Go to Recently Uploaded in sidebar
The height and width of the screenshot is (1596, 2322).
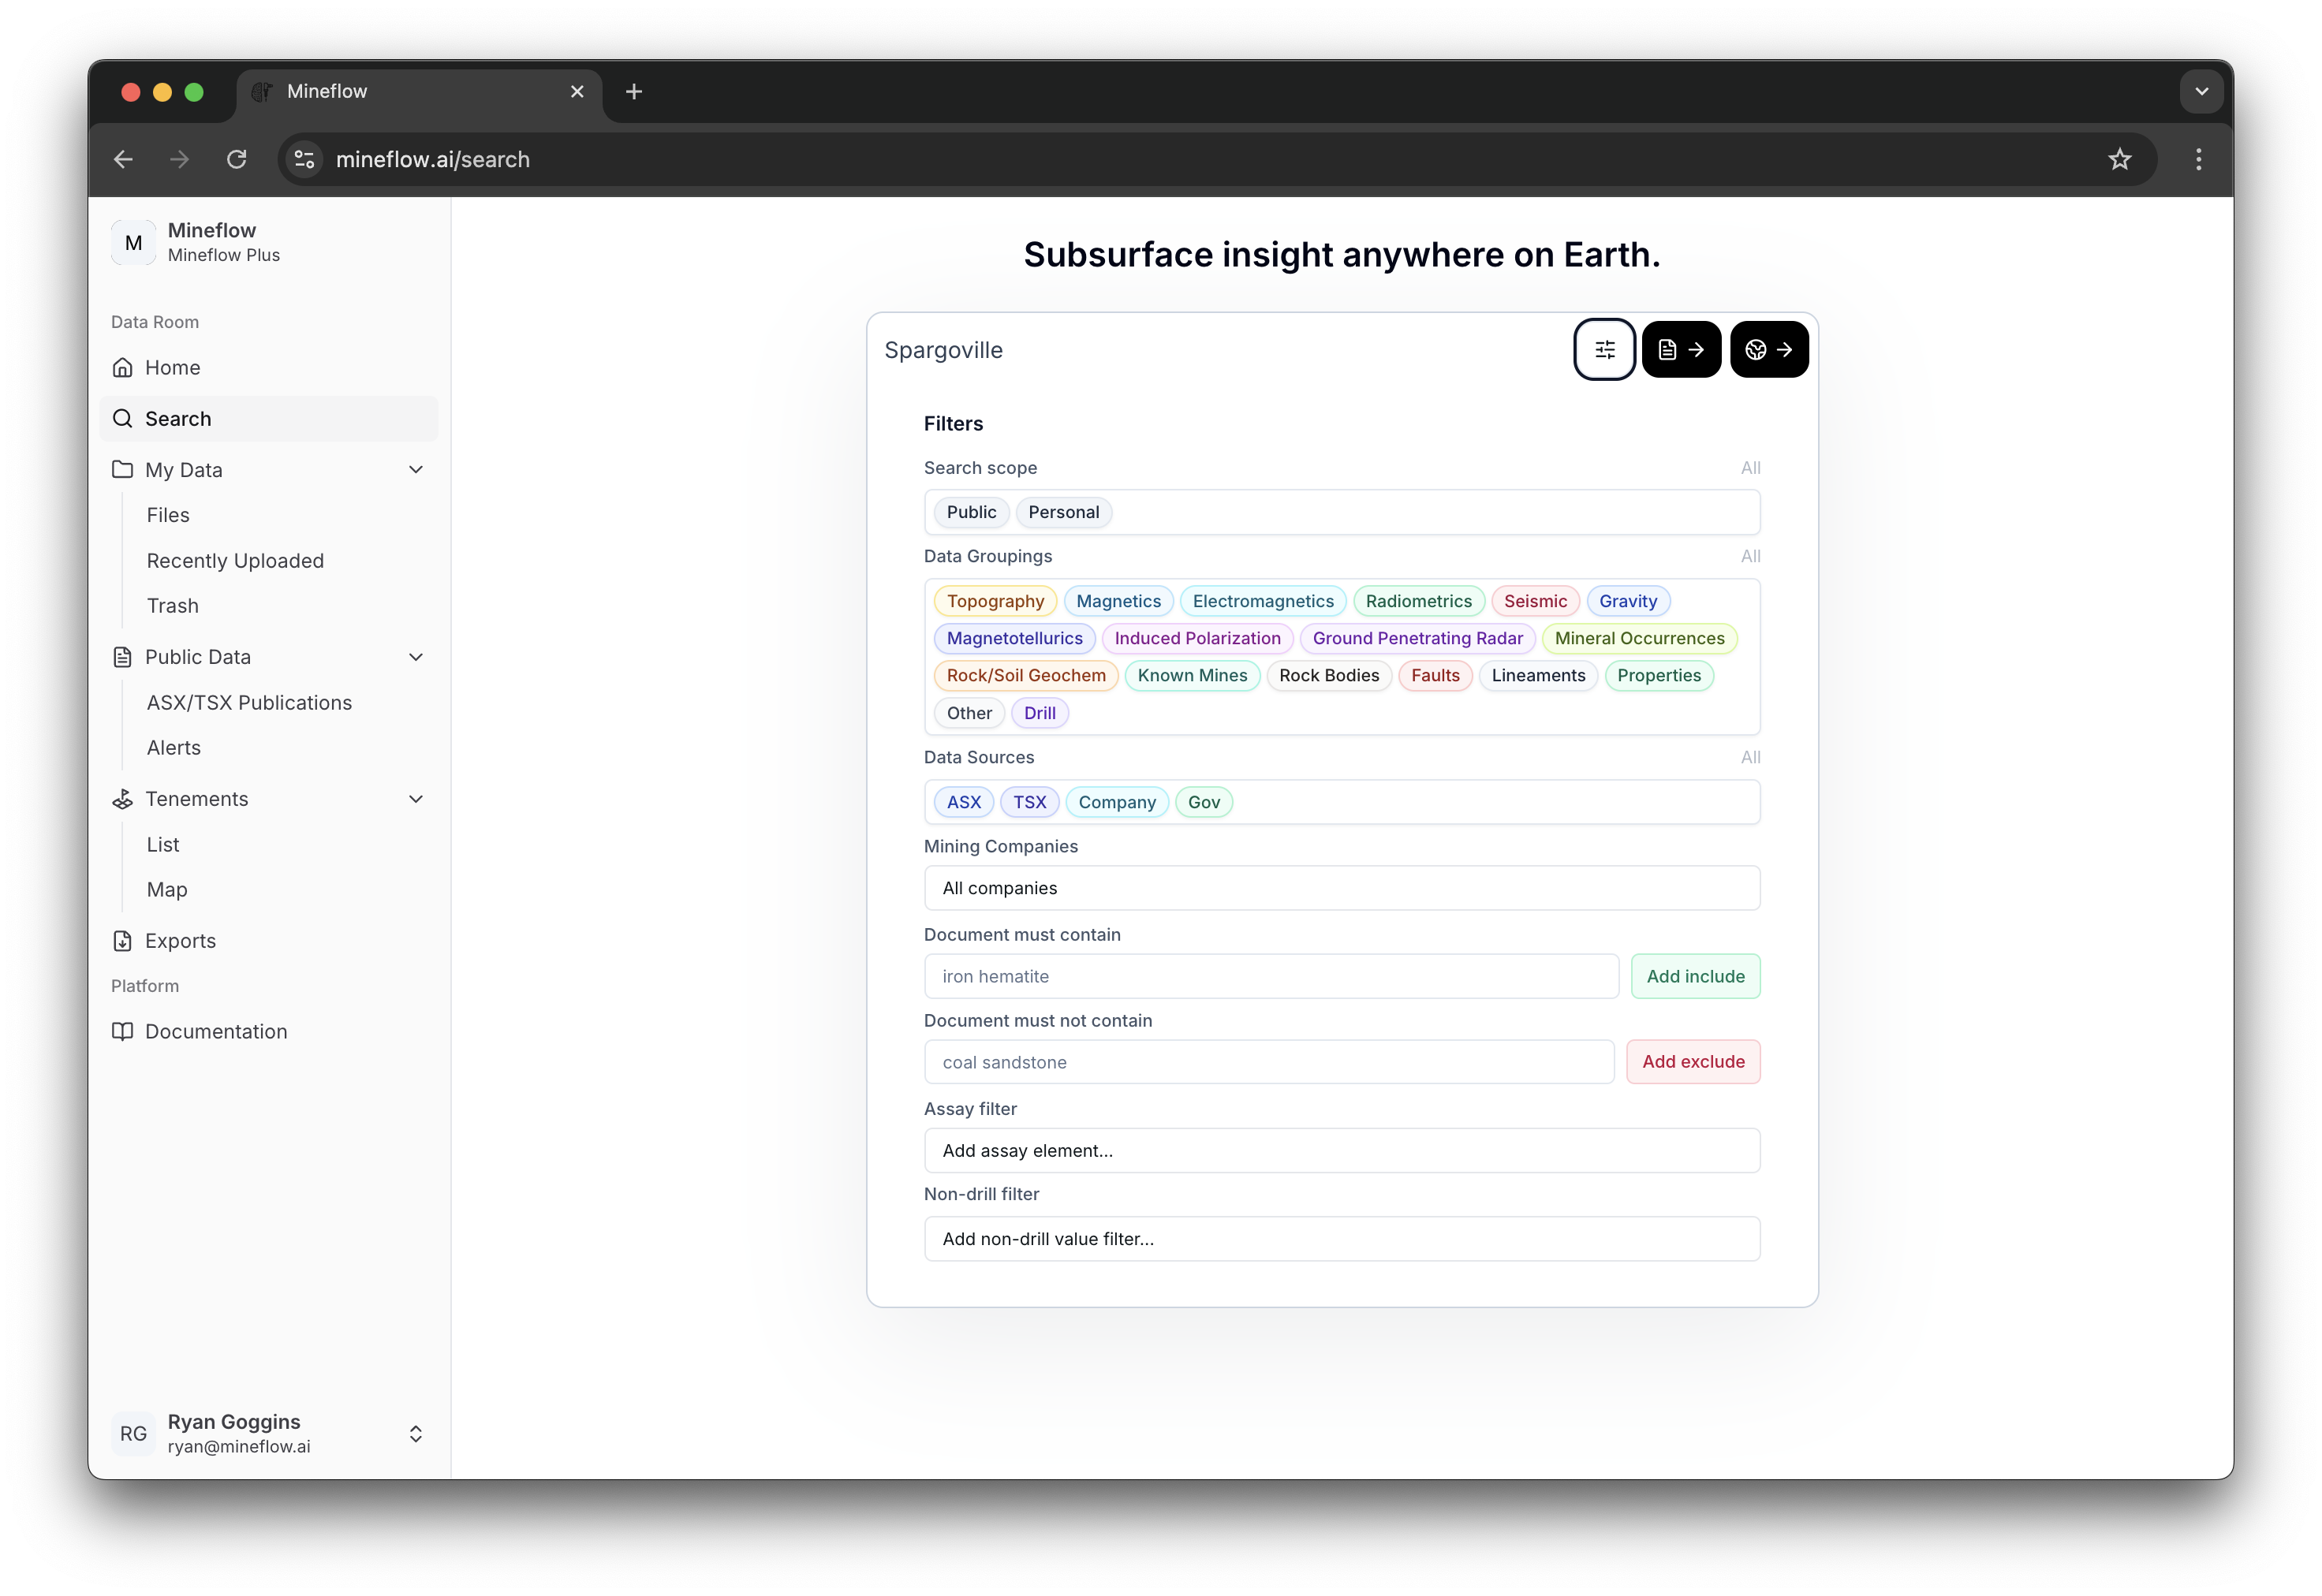[235, 561]
